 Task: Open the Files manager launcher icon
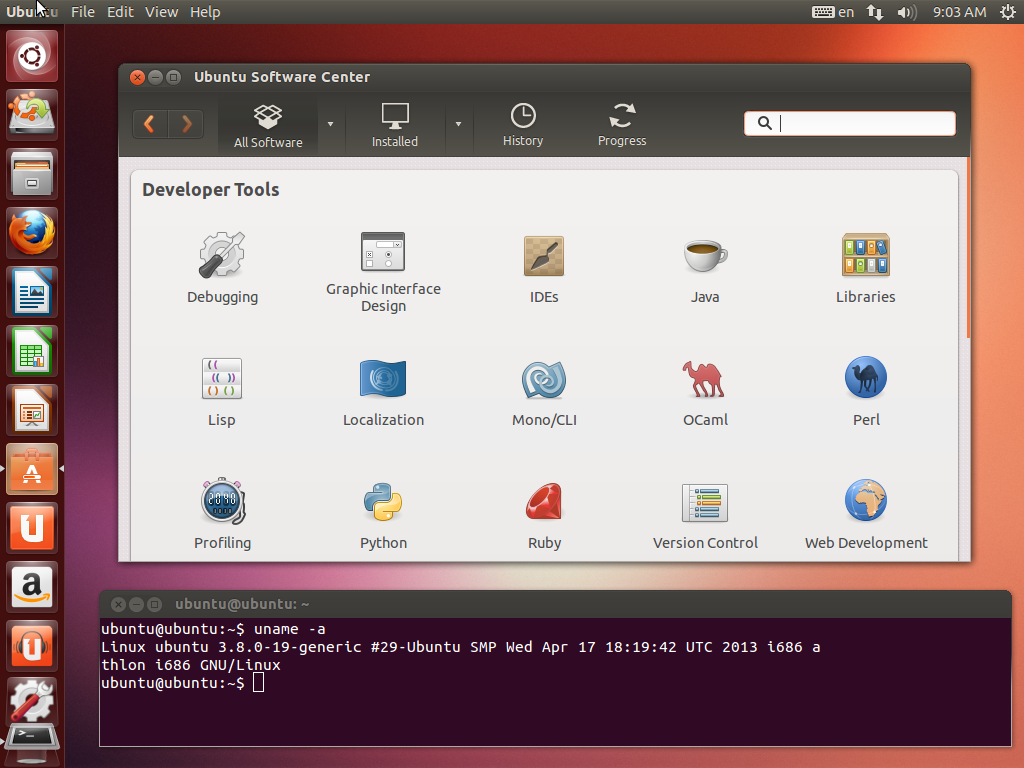(x=32, y=174)
